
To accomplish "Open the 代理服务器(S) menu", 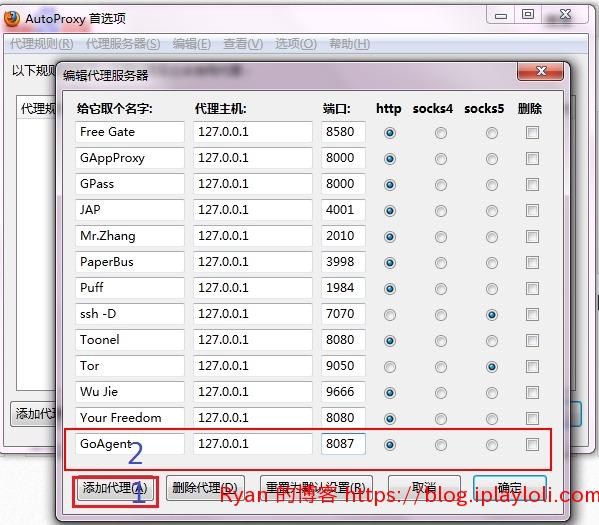I will pos(123,44).
